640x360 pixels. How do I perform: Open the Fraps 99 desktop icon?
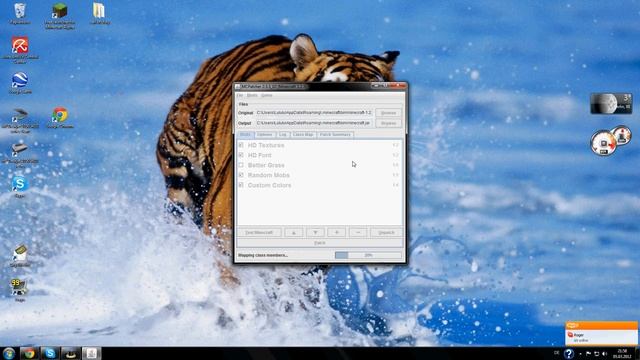20,287
